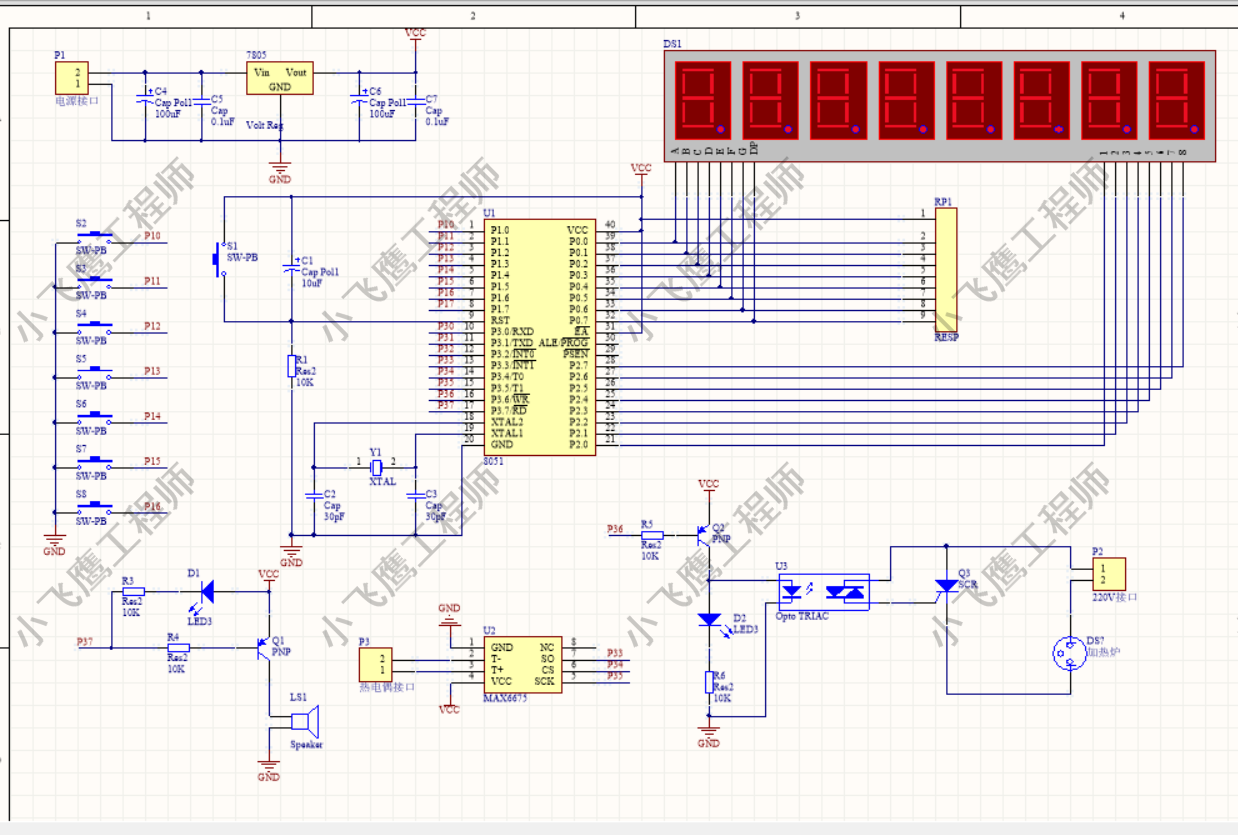This screenshot has height=835, width=1238.
Task: Click the VCC port below U2
Action: click(449, 703)
